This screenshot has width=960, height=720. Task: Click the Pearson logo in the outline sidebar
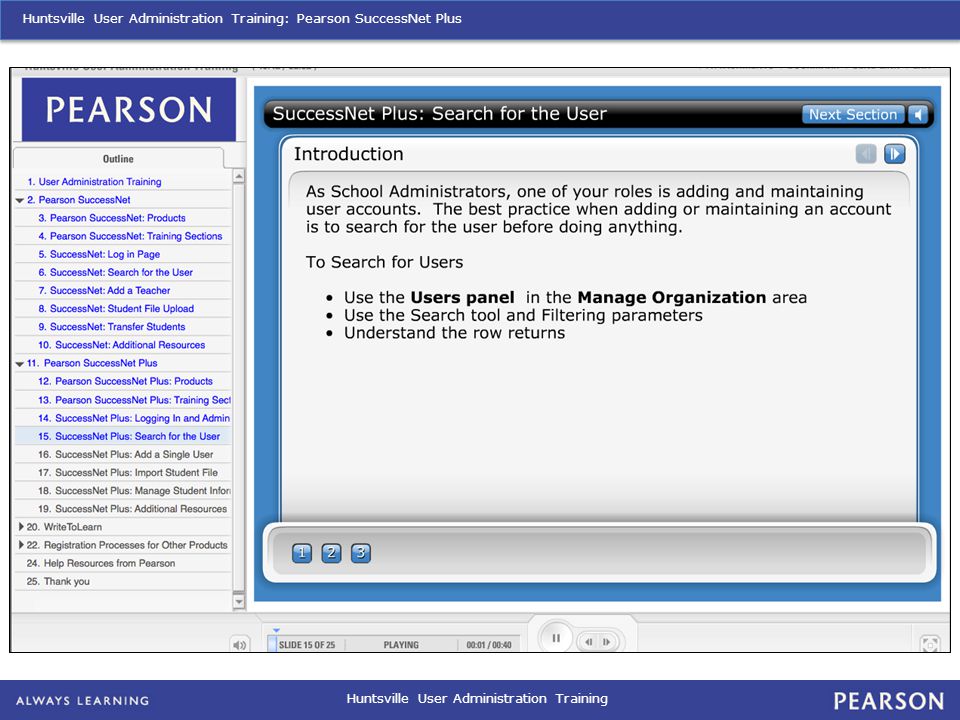click(x=129, y=110)
